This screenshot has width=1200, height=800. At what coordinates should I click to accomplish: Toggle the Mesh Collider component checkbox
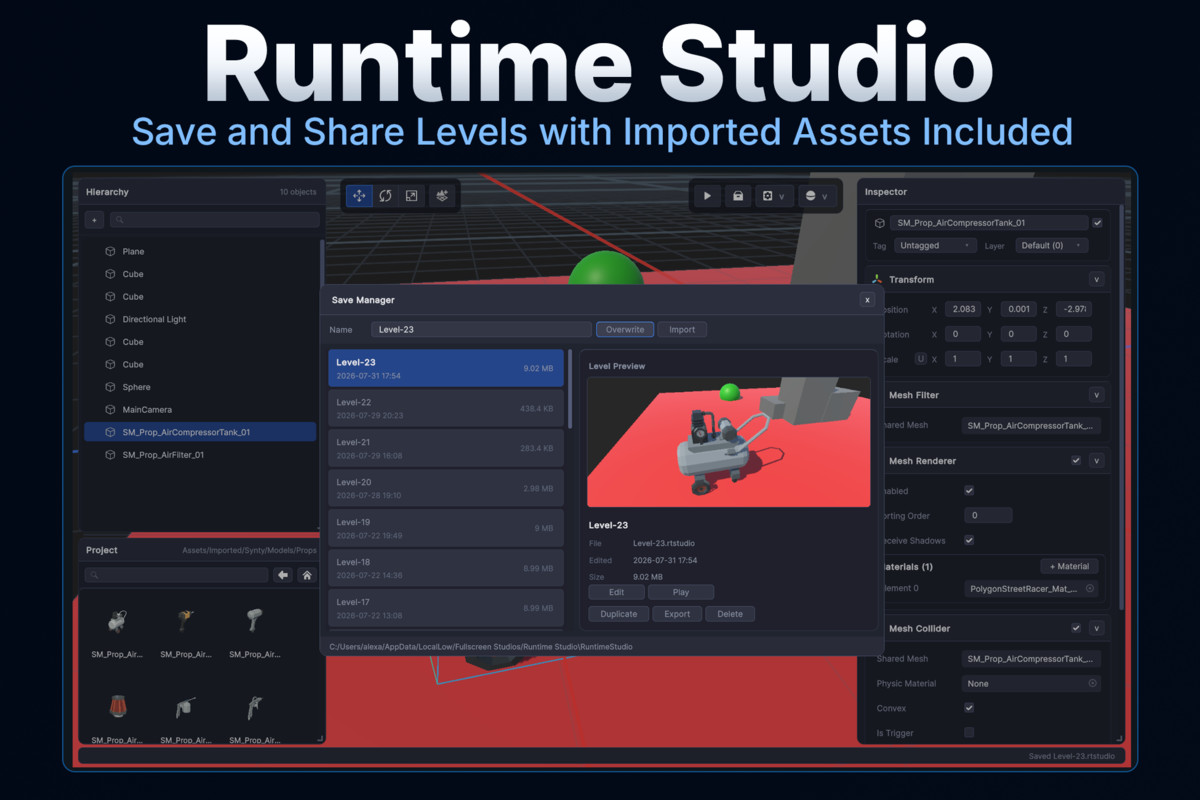coord(1076,628)
